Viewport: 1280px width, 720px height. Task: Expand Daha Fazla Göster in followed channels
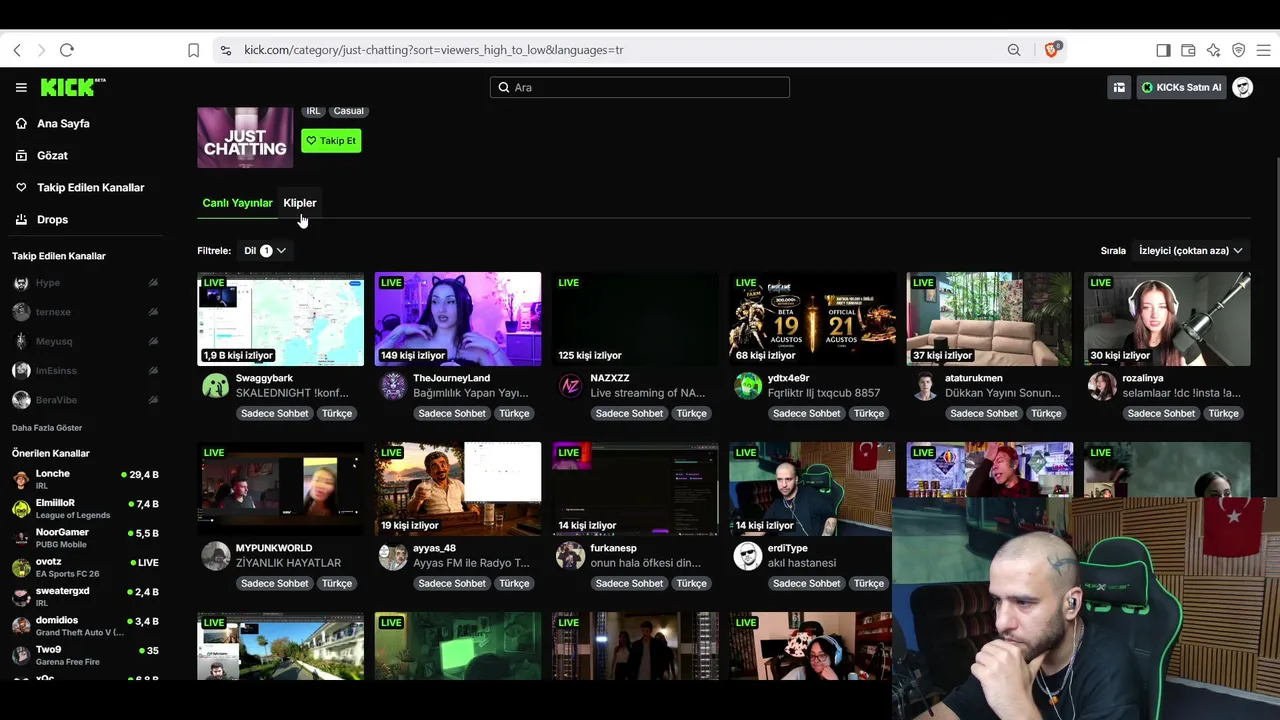tap(47, 428)
